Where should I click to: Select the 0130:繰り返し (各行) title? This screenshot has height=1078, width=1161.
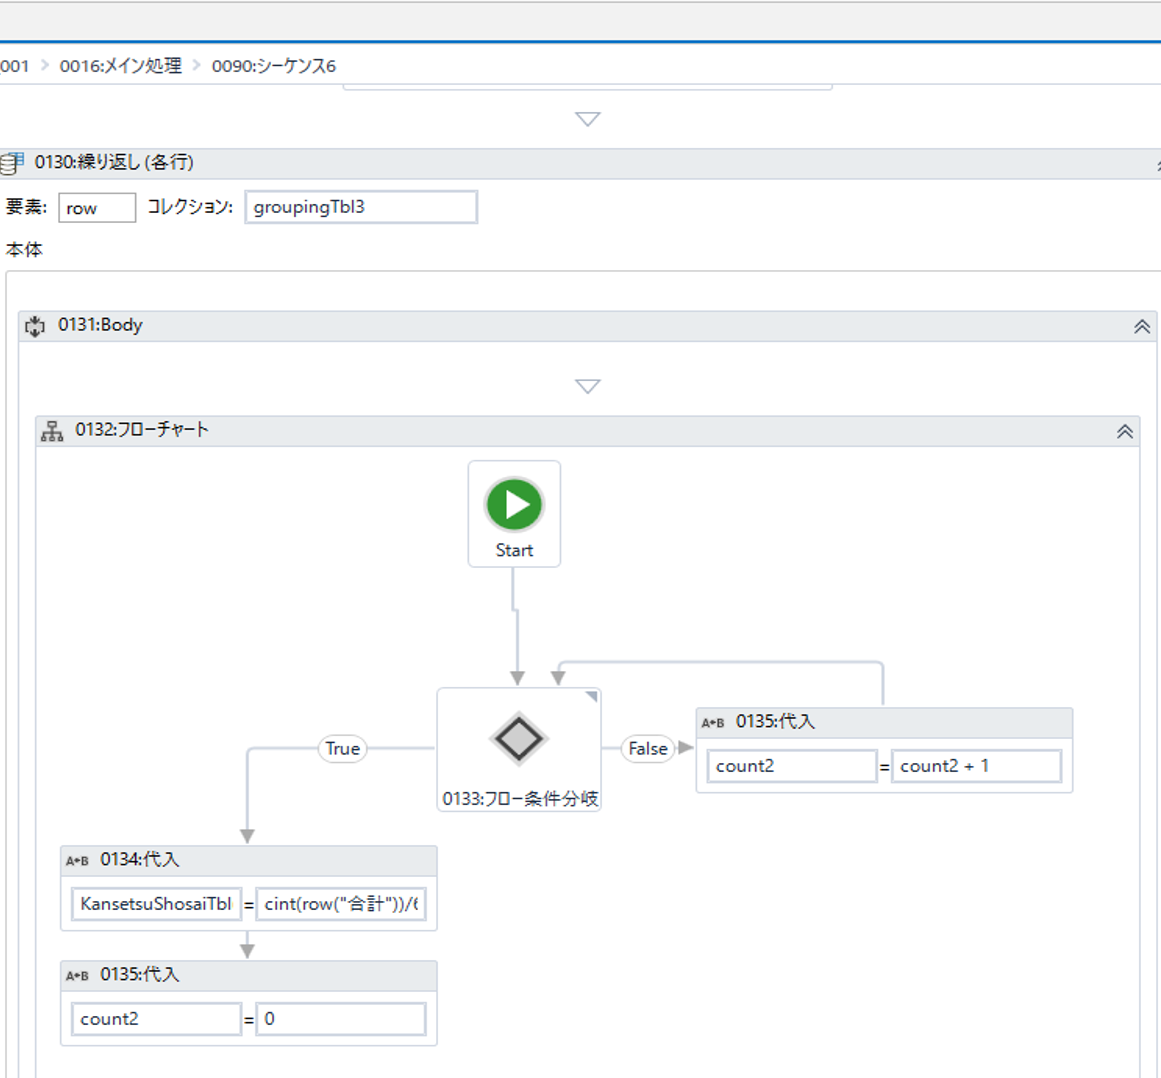(114, 162)
